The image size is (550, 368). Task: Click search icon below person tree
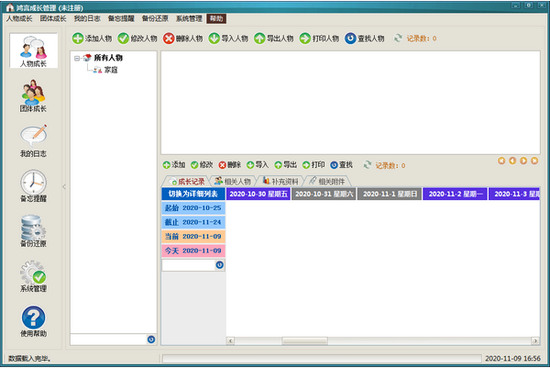click(x=151, y=339)
